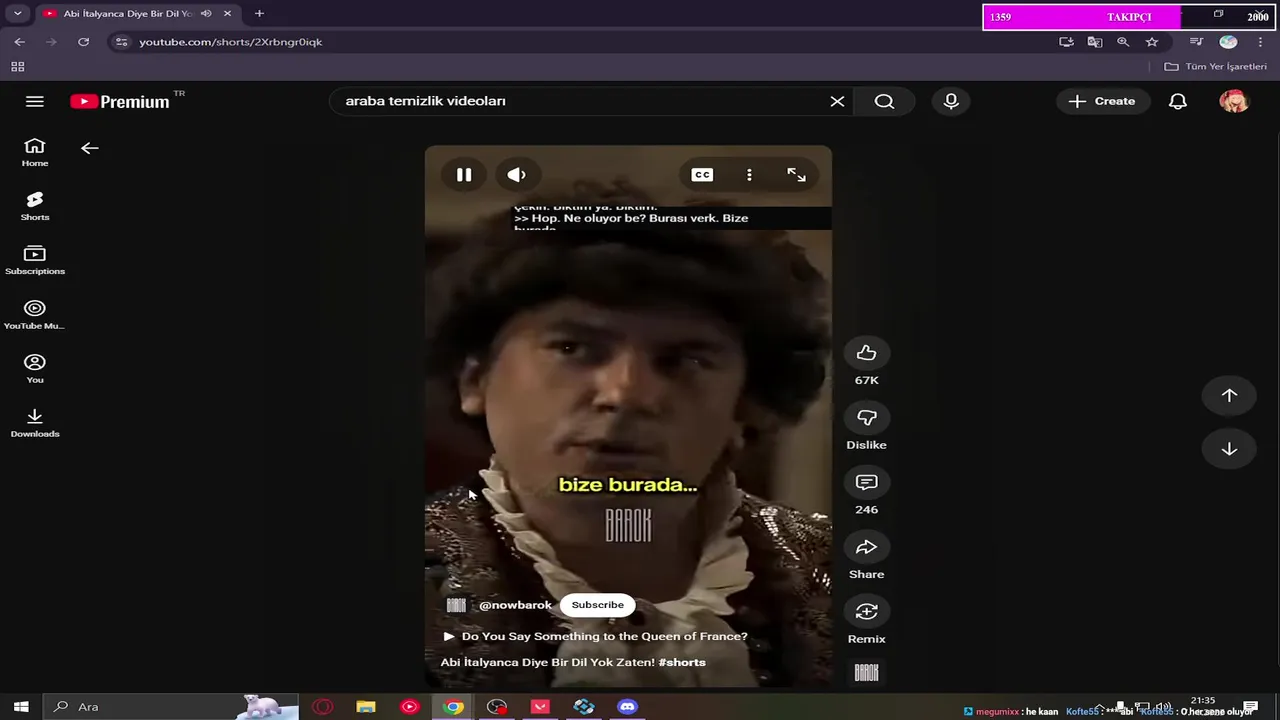Open File Explorer from the taskbar
The height and width of the screenshot is (720, 1280).
[366, 707]
